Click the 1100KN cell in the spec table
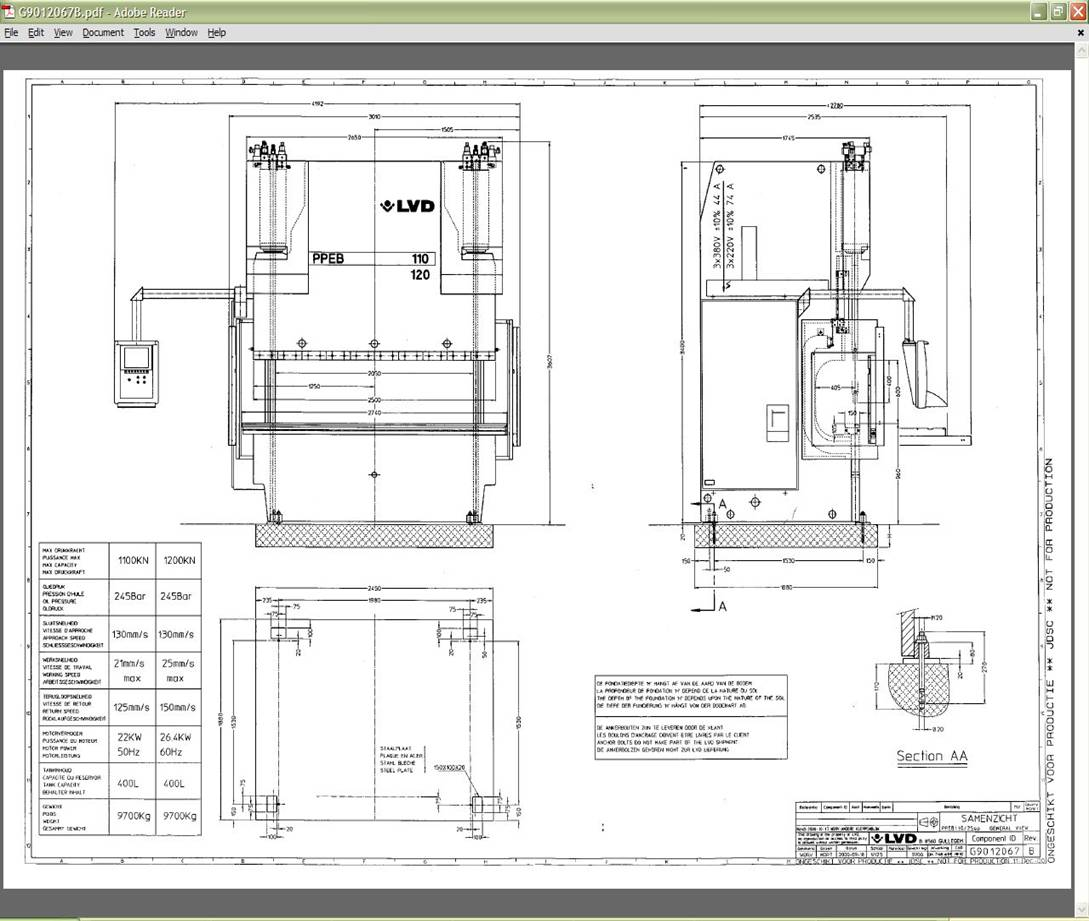 (133, 560)
